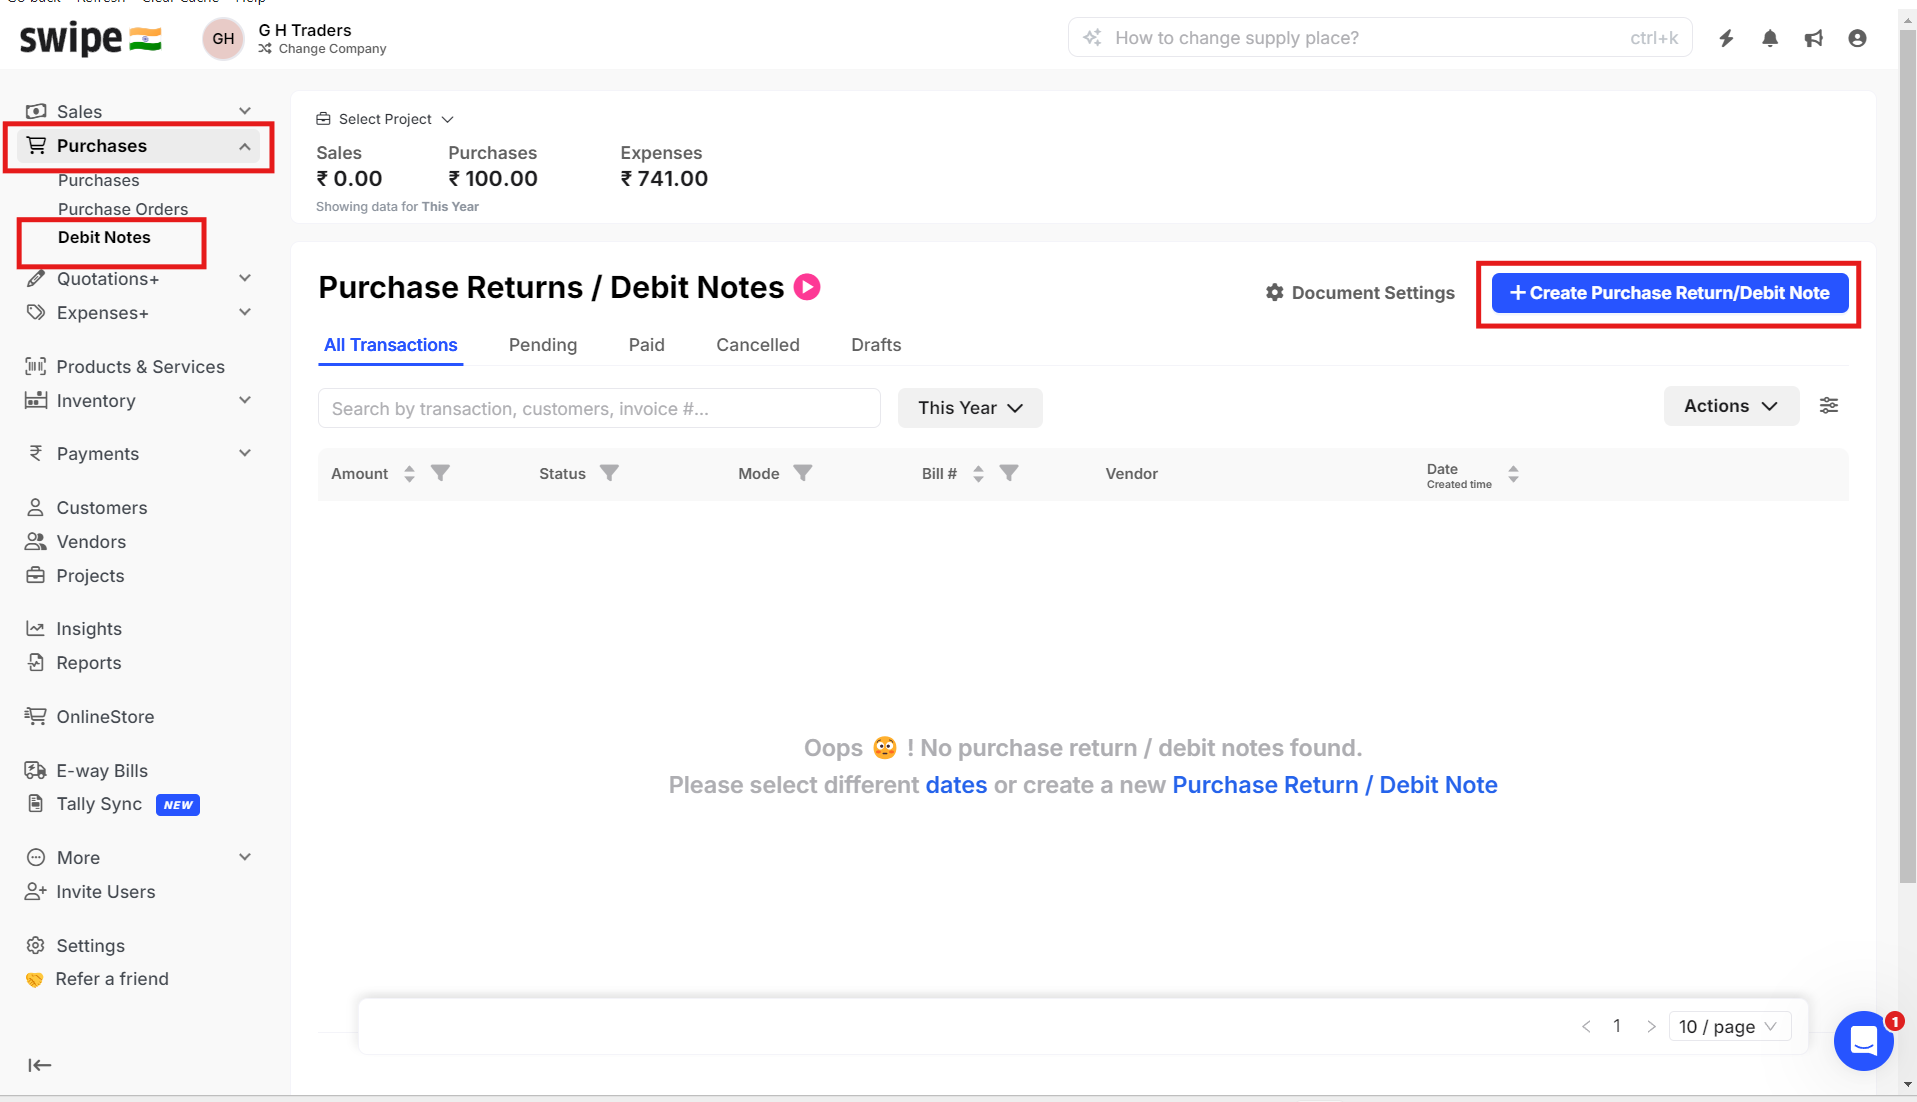Open the user profile icon
This screenshot has height=1102, width=1917.
tap(1857, 38)
